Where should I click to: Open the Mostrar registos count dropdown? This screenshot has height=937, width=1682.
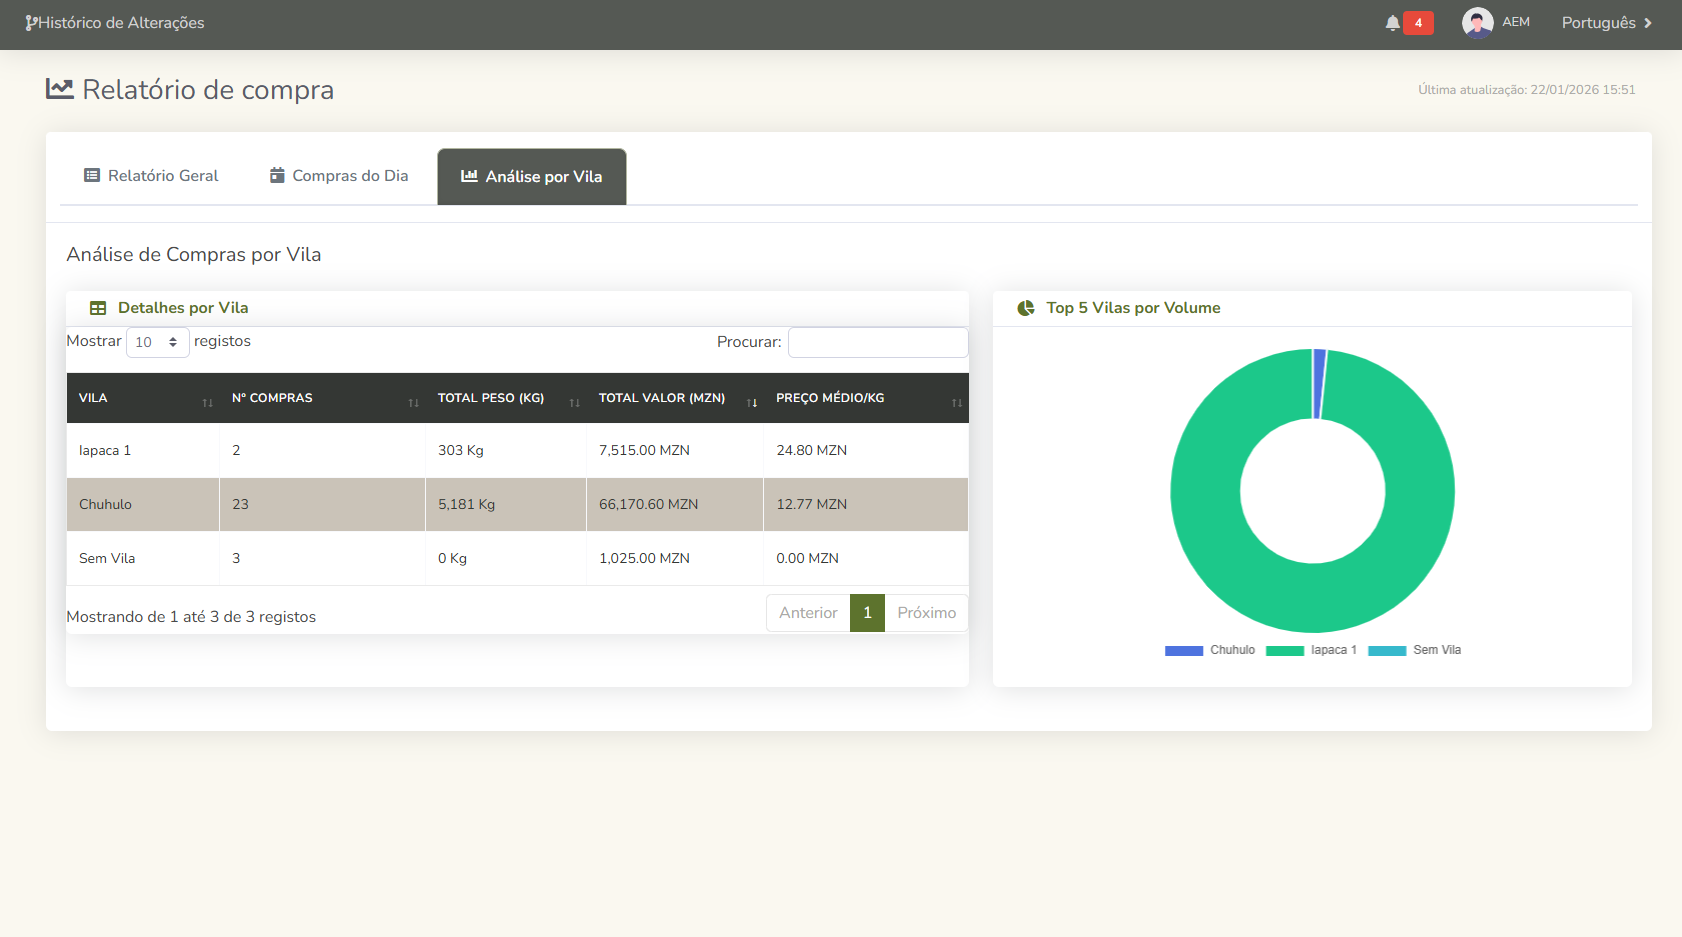(x=157, y=342)
